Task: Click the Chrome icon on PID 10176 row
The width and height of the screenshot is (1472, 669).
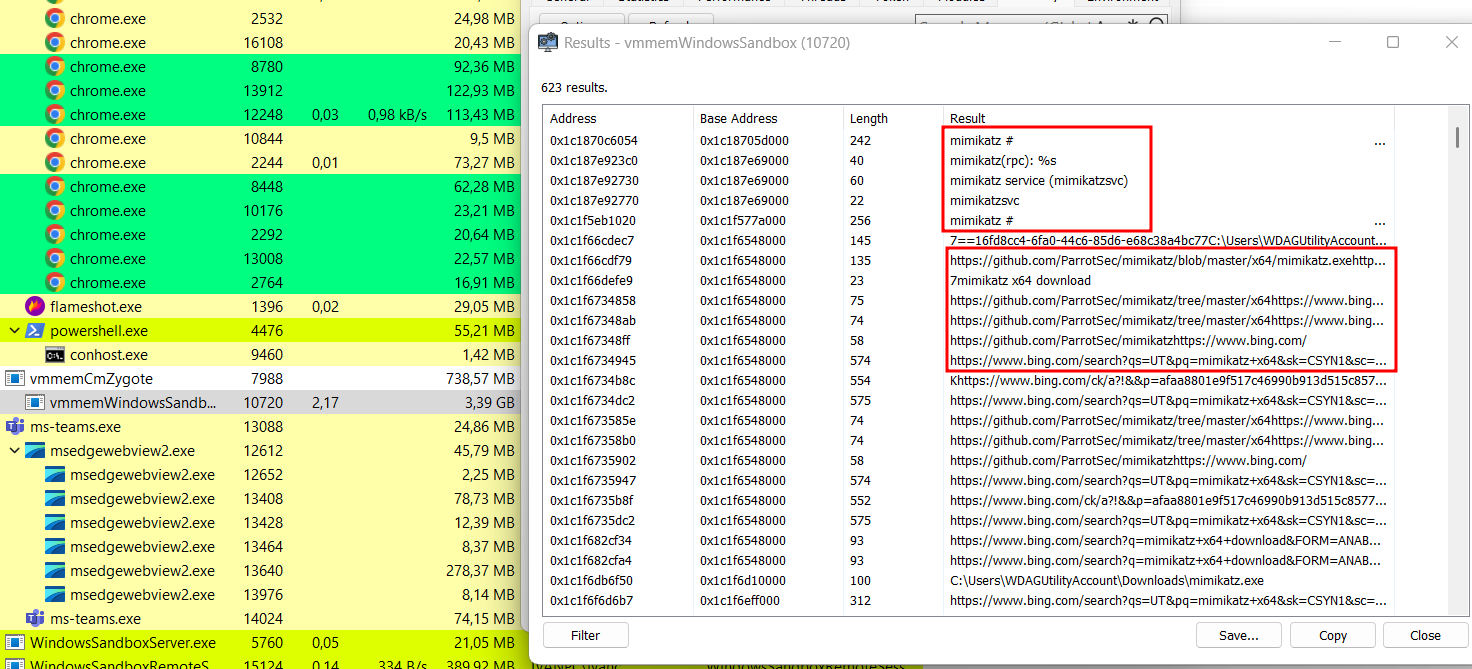Action: coord(55,211)
